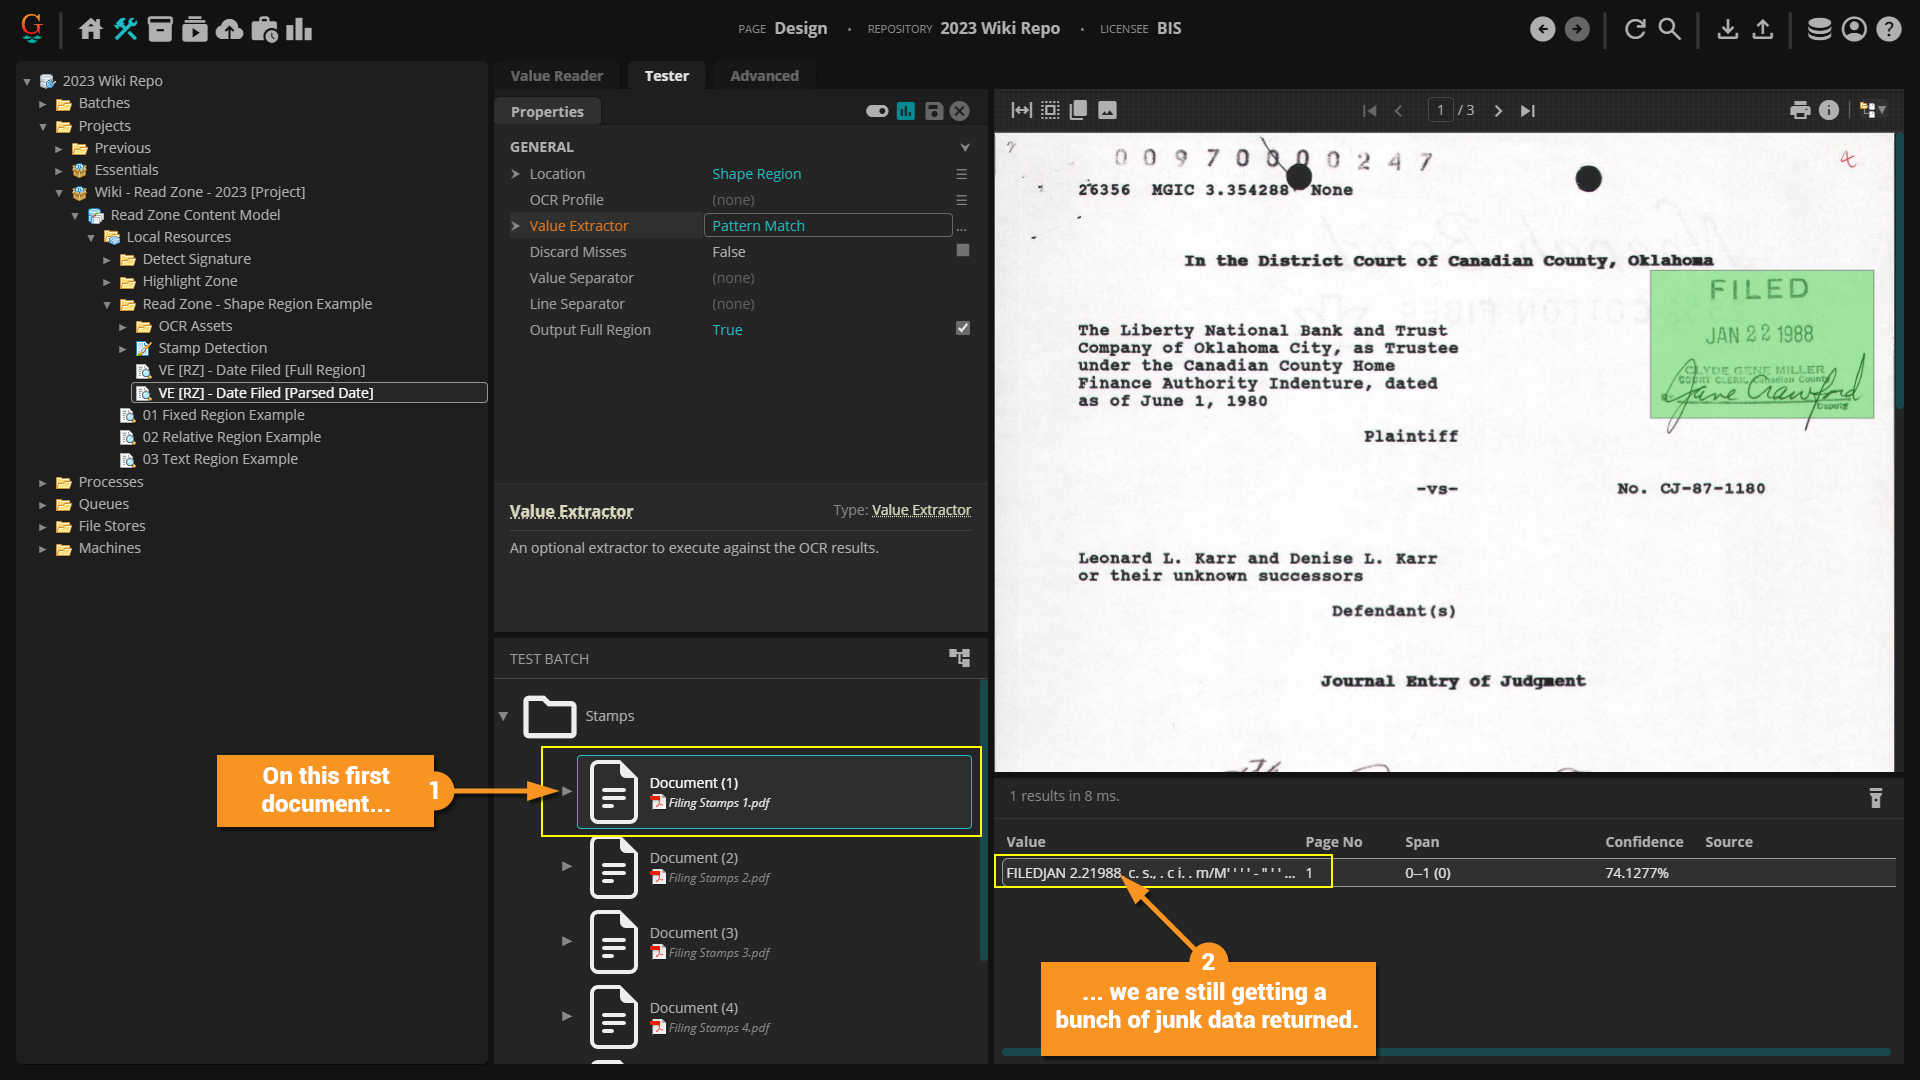The image size is (1920, 1080).
Task: Open the Design tools wrench icon
Action: (125, 29)
